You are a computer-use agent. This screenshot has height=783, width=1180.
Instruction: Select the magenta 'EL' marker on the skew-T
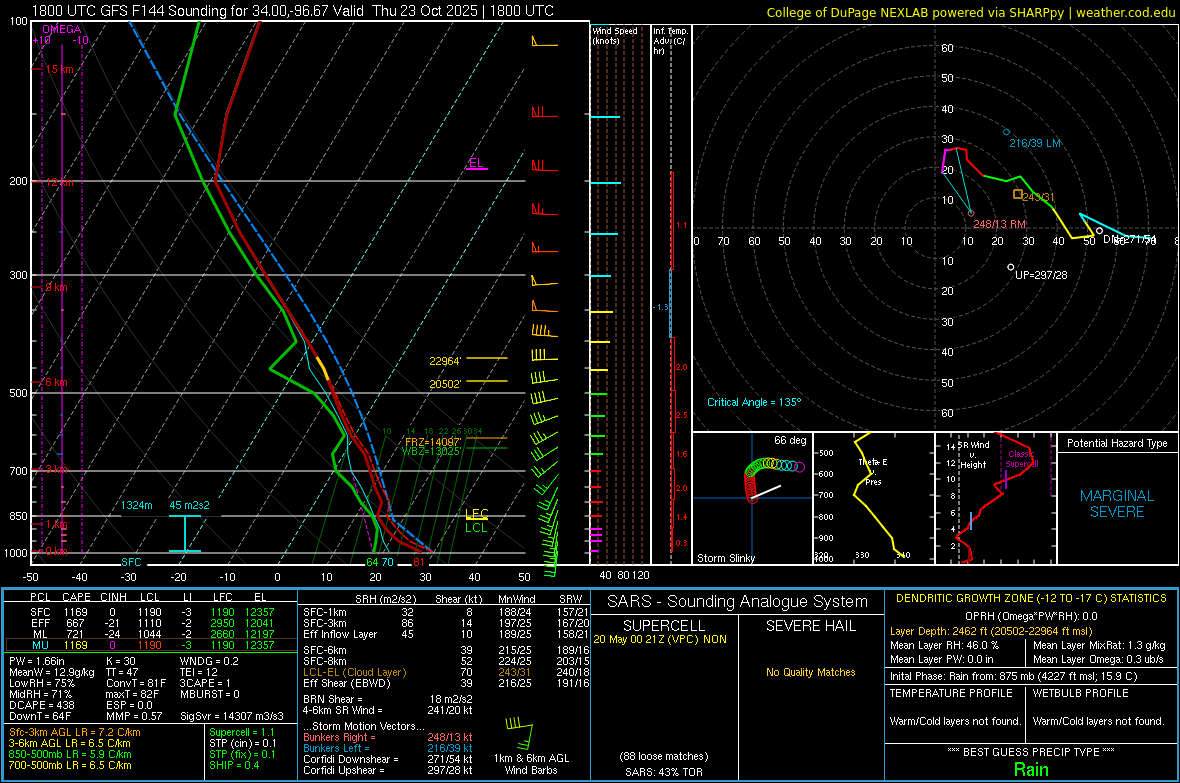pos(476,163)
